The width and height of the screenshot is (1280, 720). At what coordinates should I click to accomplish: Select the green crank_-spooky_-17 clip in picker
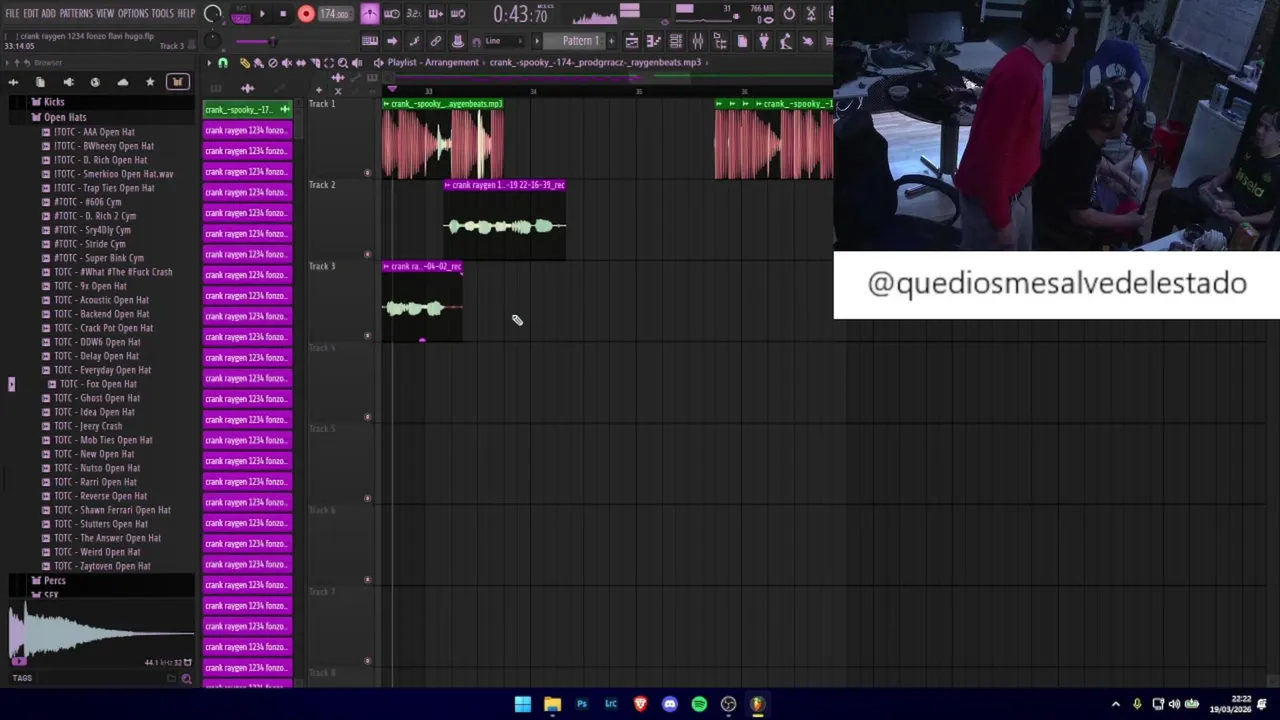tap(247, 109)
